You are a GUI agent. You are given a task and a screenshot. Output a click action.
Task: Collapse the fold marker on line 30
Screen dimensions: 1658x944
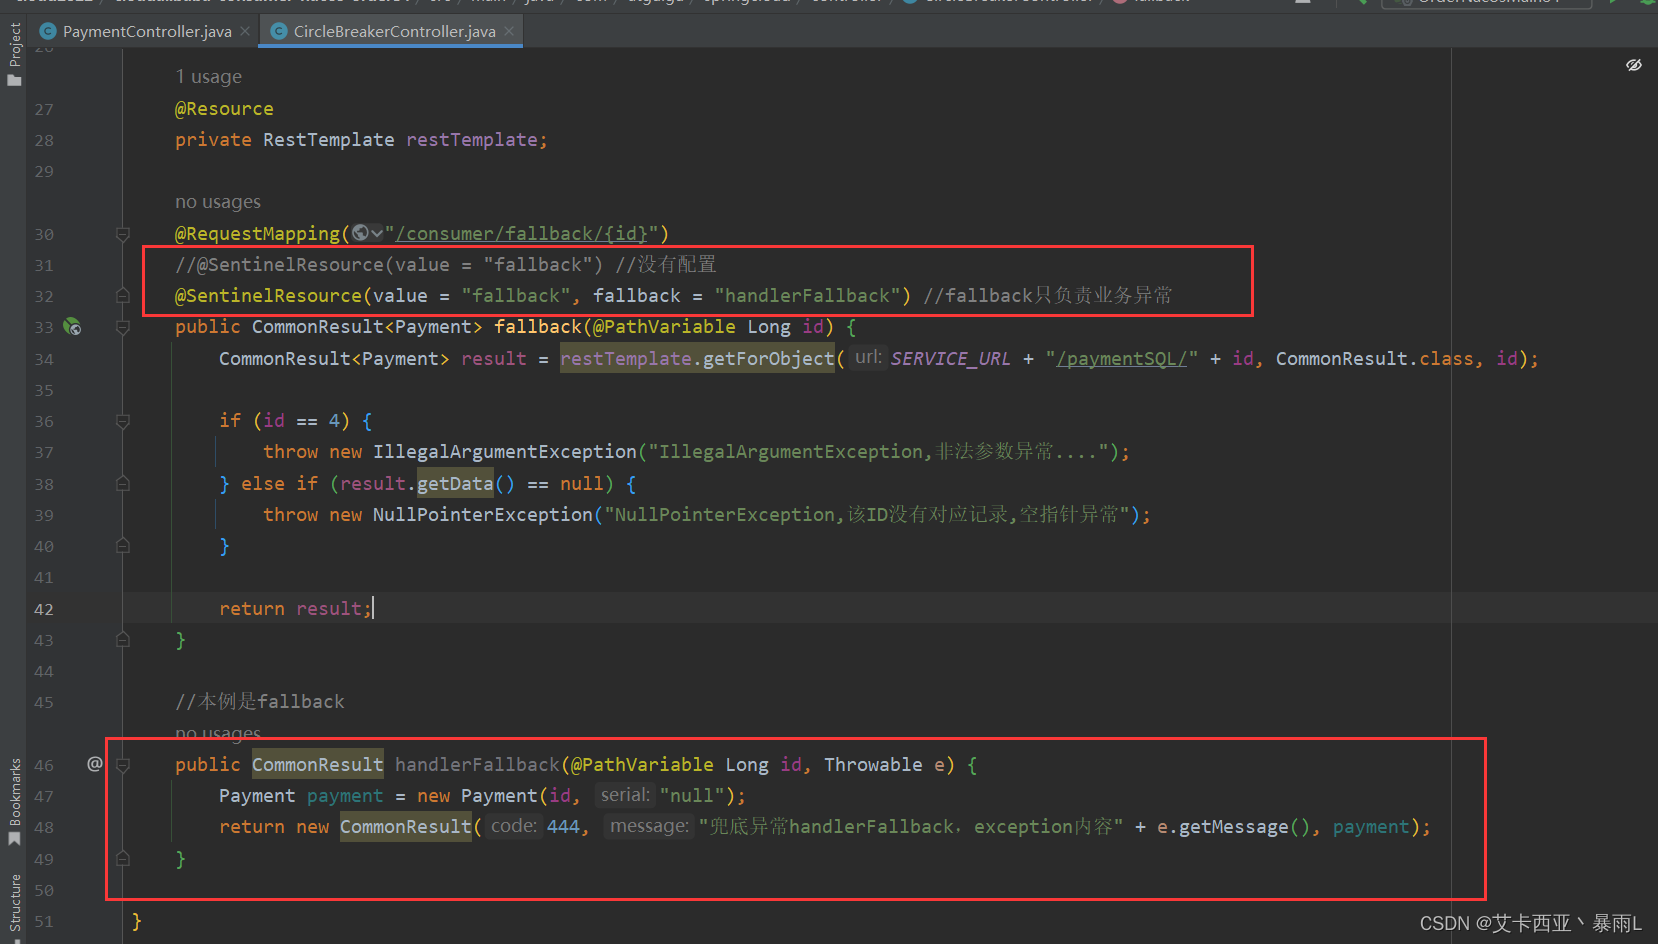[x=123, y=234]
